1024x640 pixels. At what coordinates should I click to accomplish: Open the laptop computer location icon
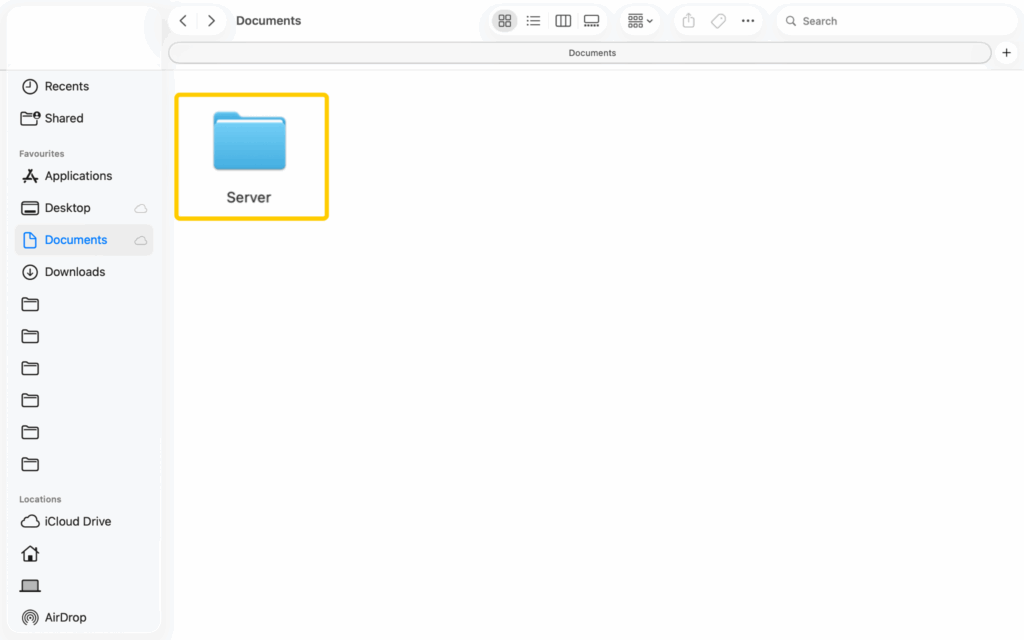click(x=30, y=585)
